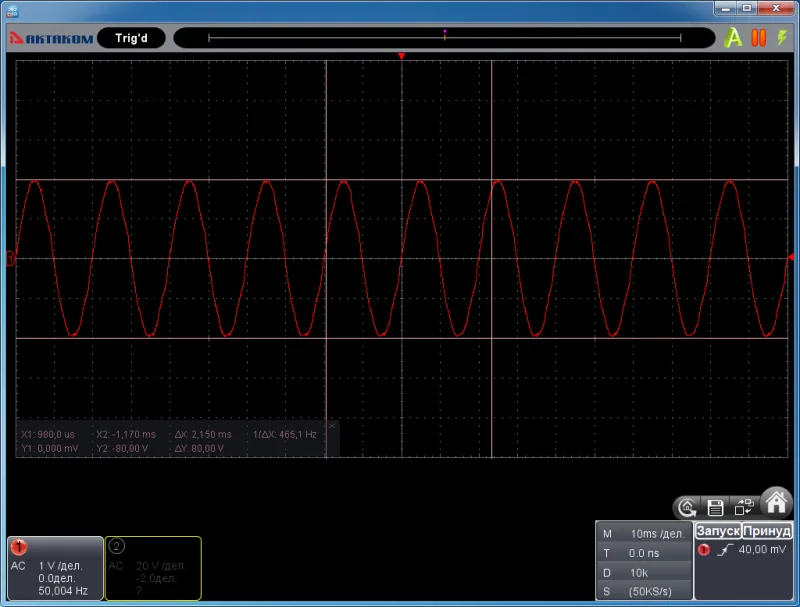
Task: Click the 40,00 mV trigger level value
Action: pos(762,549)
